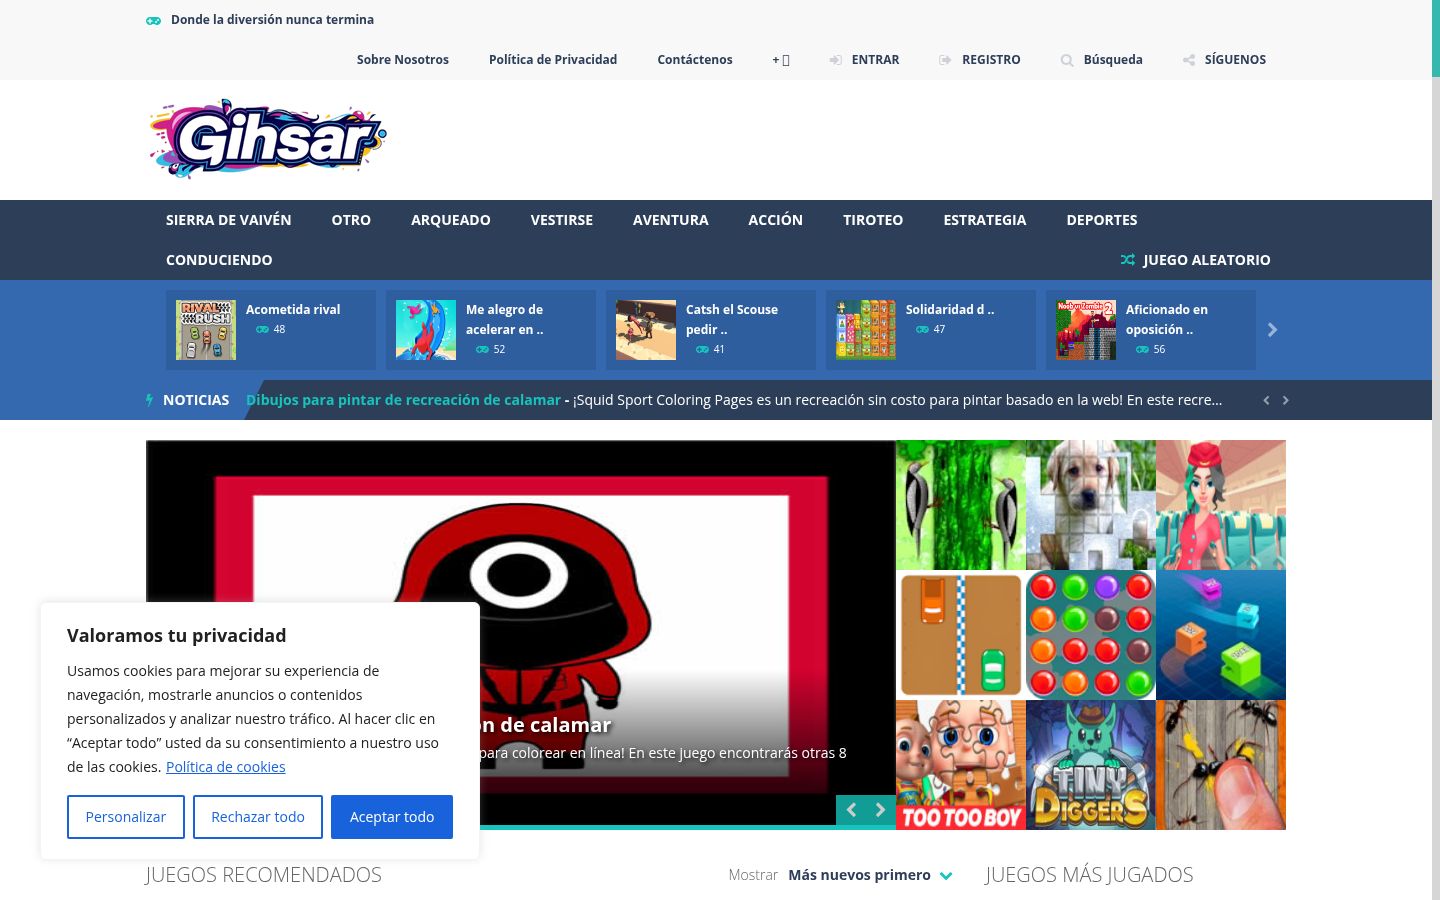The image size is (1440, 900).
Task: Click the Catsh el Scouse pedir title
Action: click(x=732, y=320)
